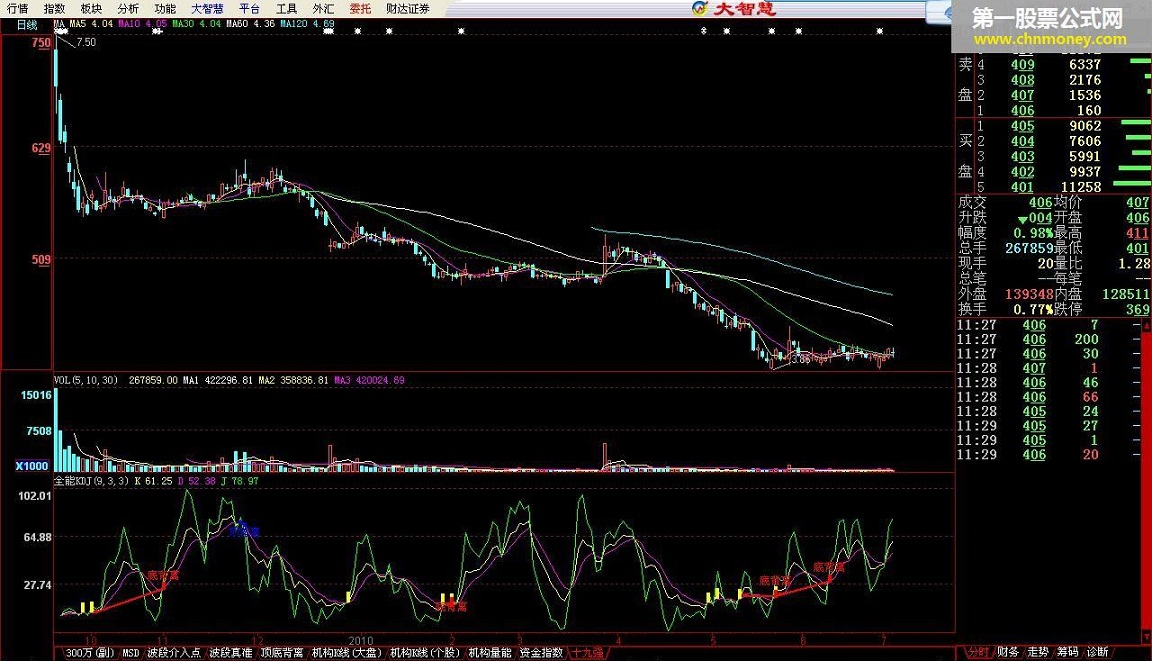
Task: Select the 十九强 tab
Action: point(588,652)
